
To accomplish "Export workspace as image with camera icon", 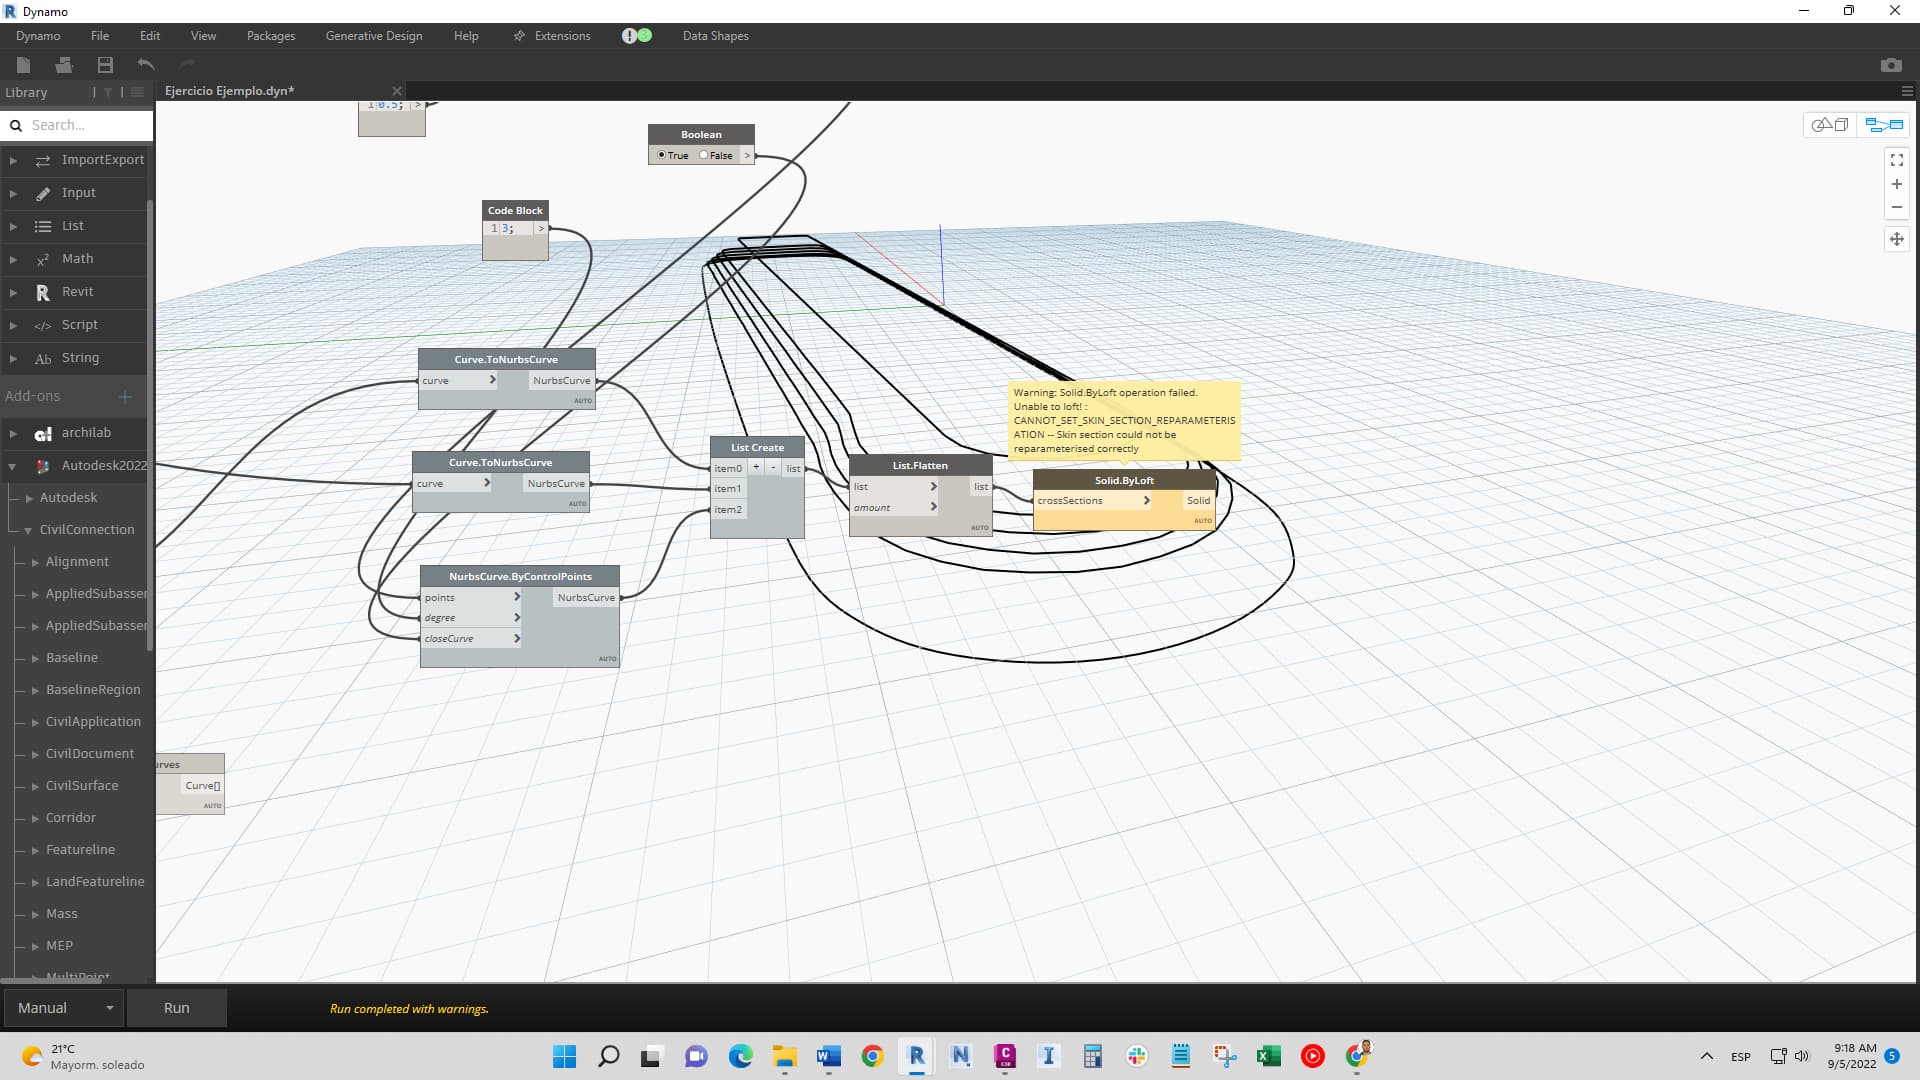I will (x=1890, y=65).
